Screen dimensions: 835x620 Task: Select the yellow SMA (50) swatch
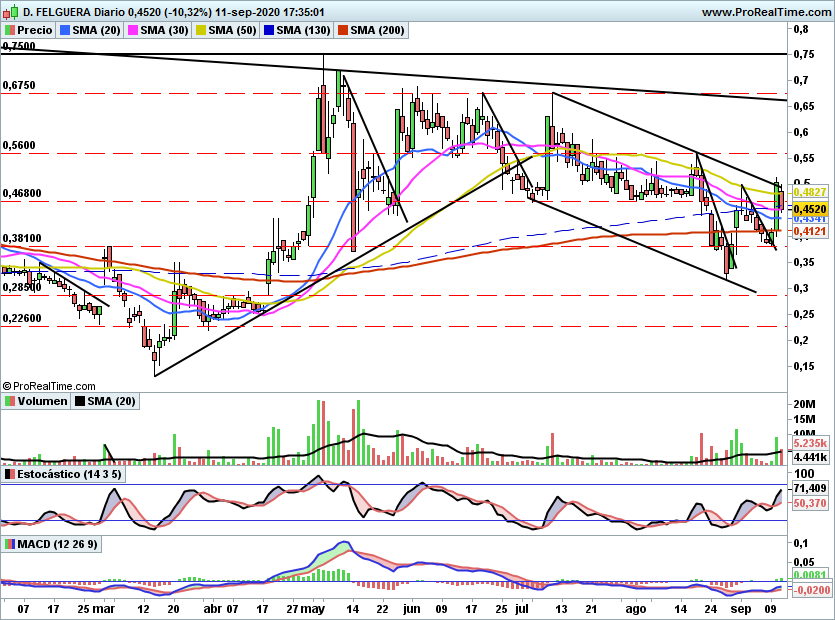[199, 31]
